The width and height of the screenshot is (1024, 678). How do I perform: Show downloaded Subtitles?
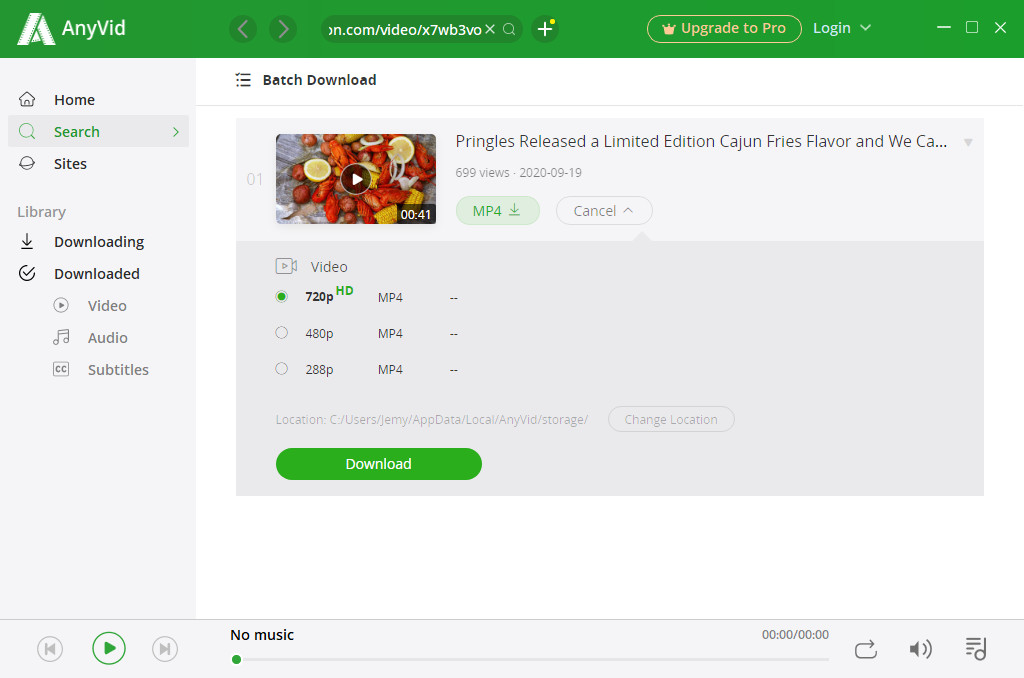click(x=118, y=370)
